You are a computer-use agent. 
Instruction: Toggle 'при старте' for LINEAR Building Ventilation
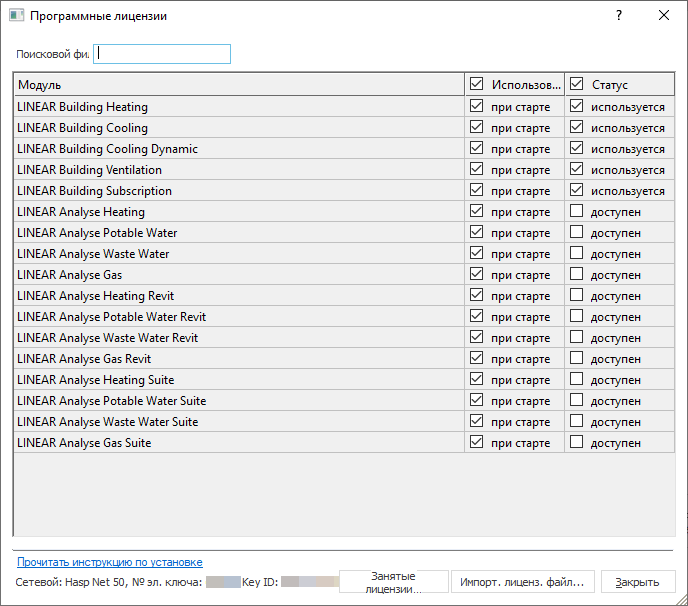(x=477, y=169)
